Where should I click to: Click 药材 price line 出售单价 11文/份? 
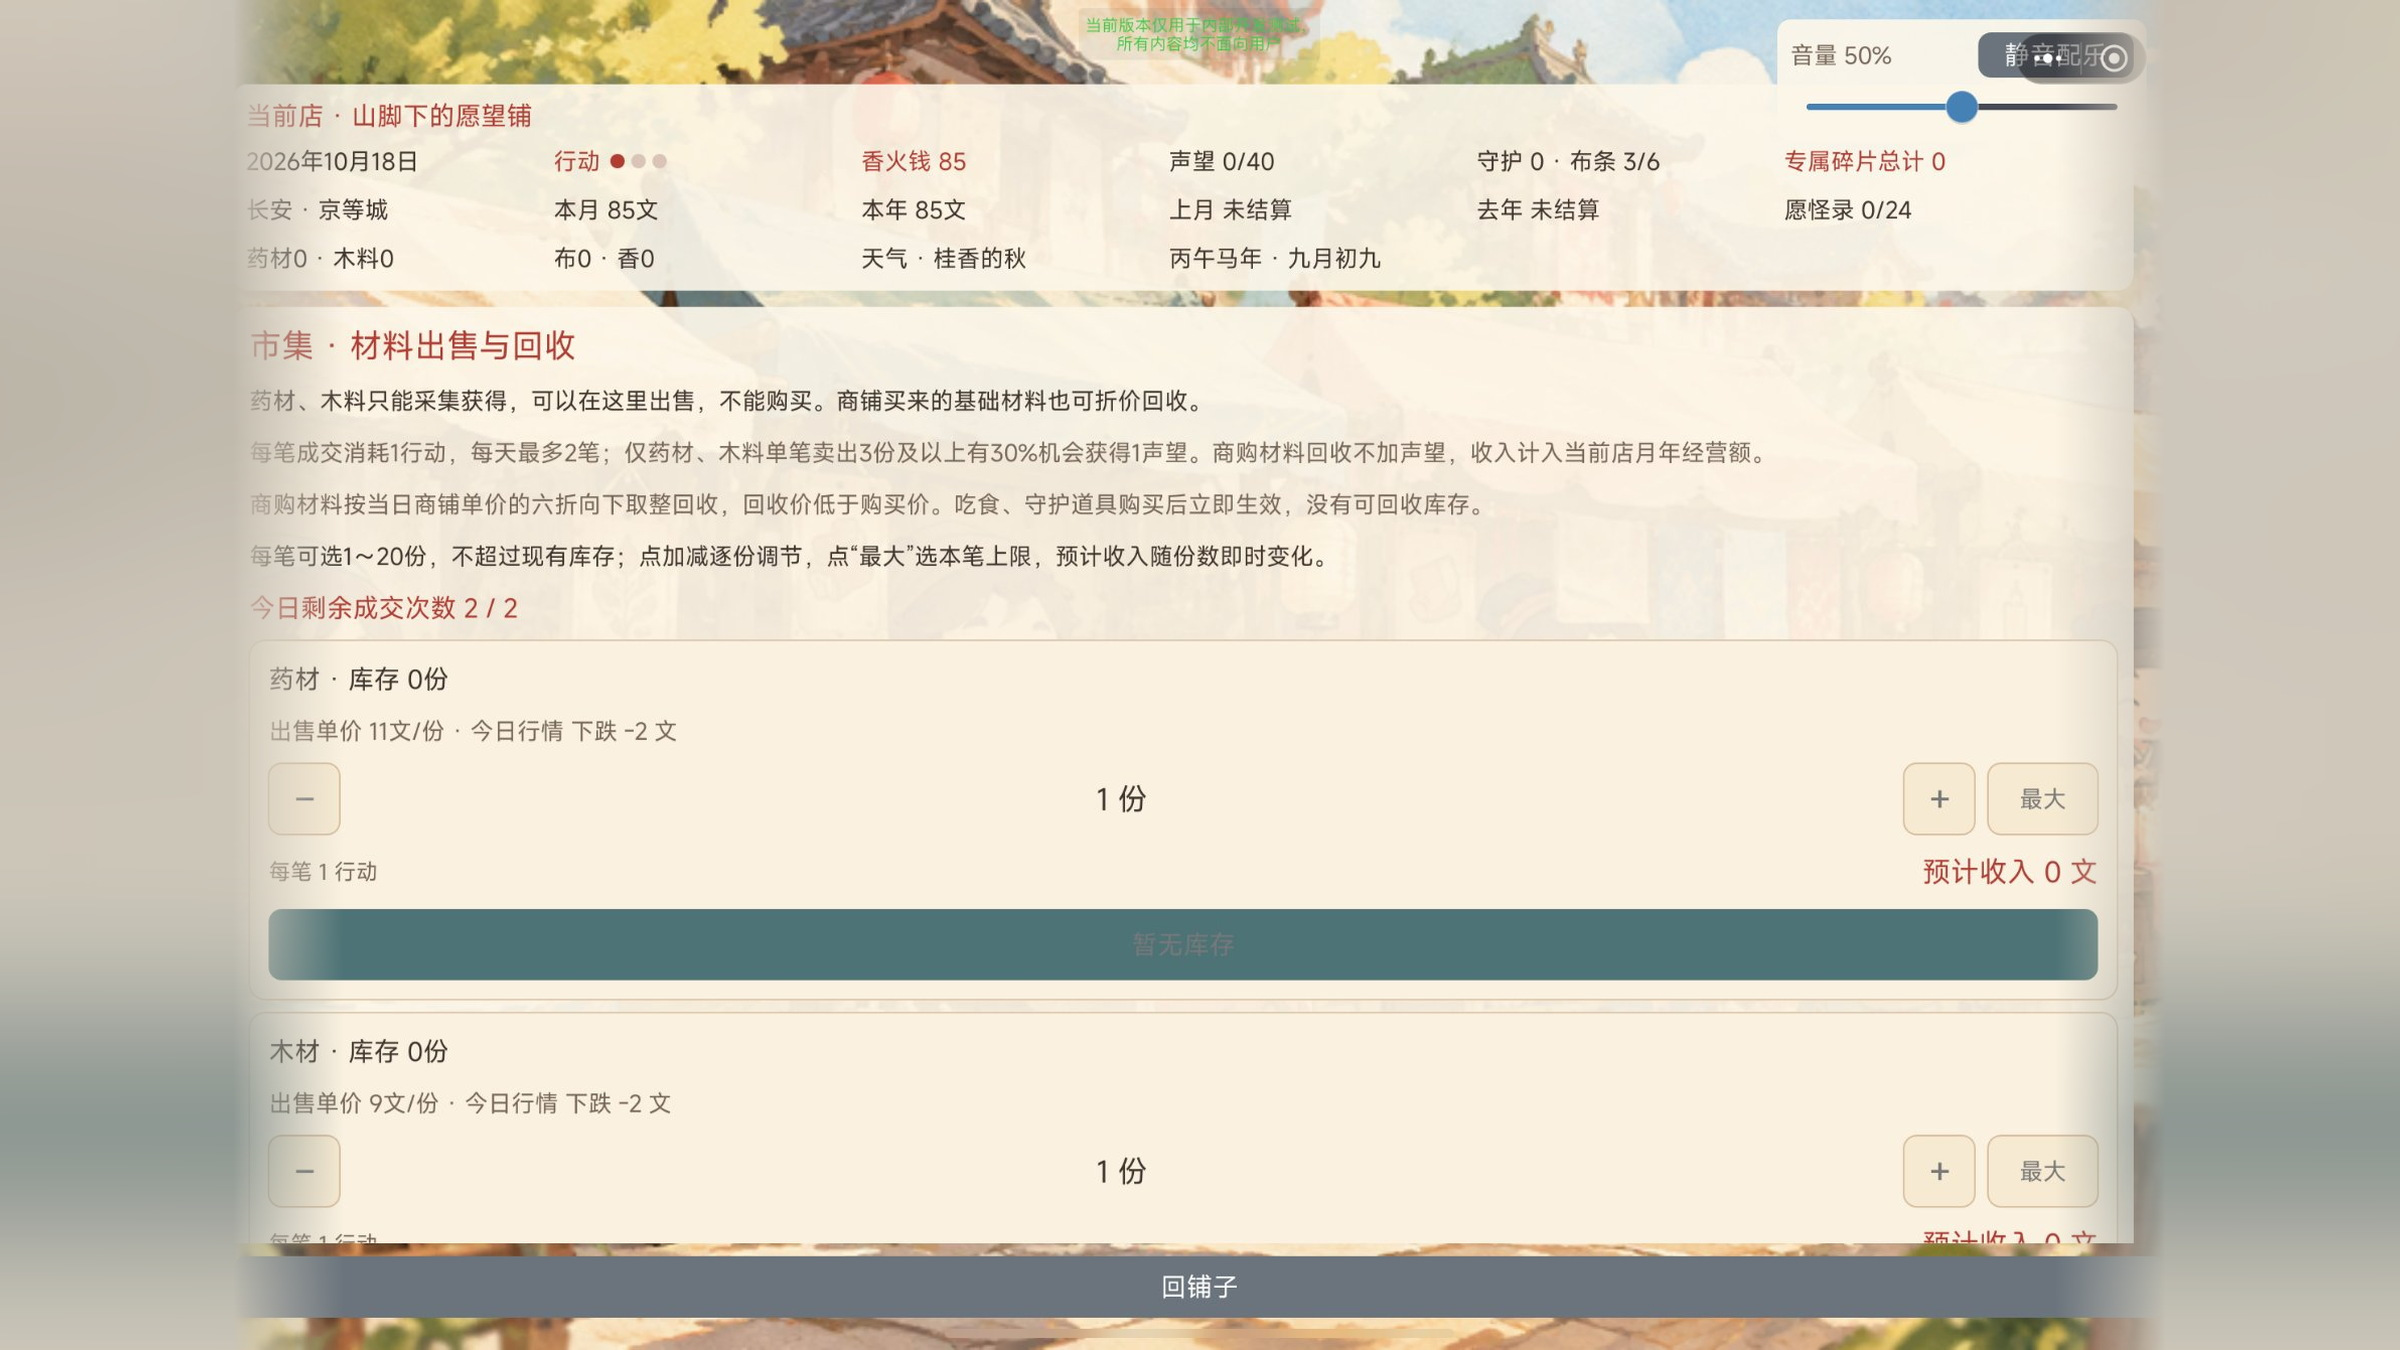[356, 732]
